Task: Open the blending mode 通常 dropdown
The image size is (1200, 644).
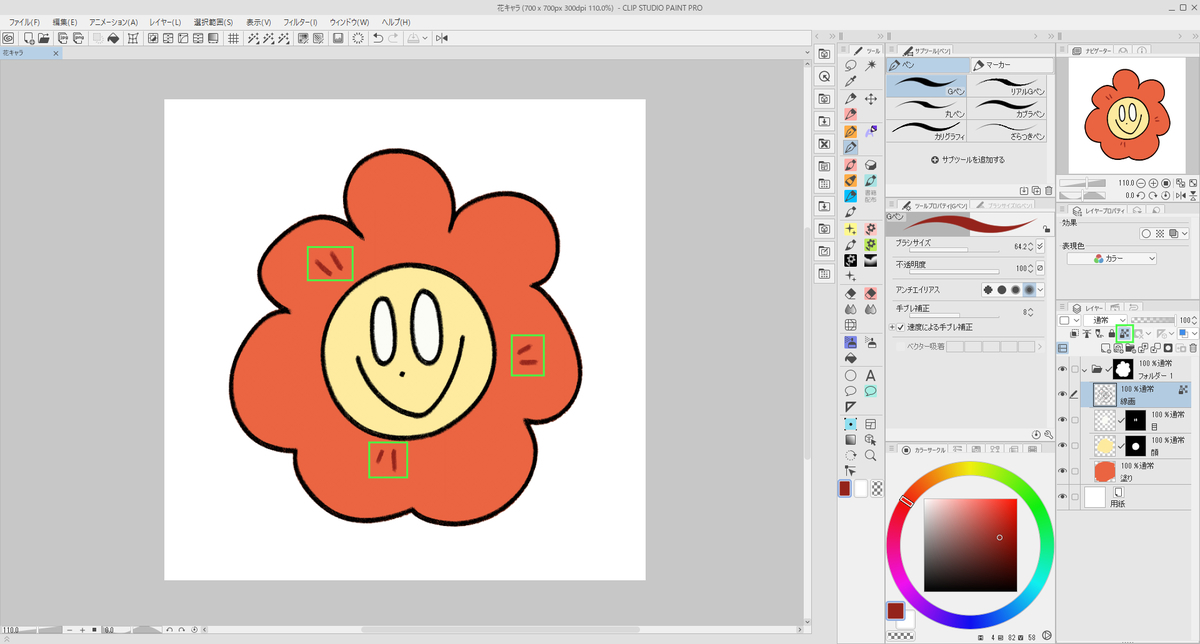Action: (x=1107, y=320)
